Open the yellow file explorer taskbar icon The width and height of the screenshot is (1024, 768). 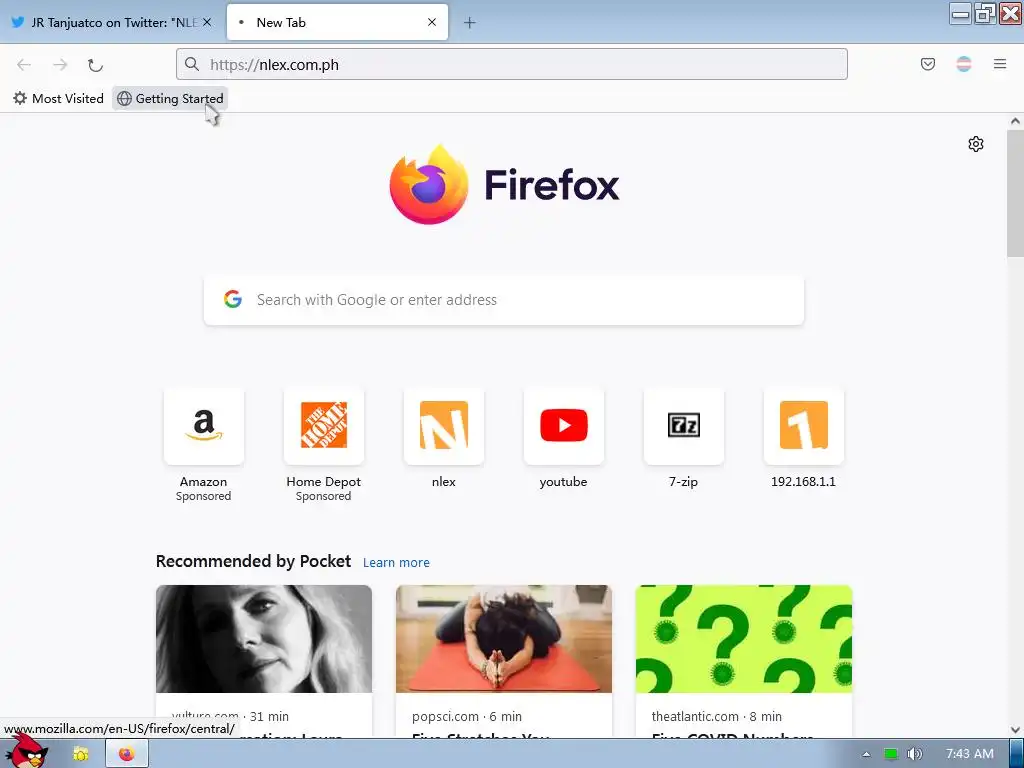pos(80,754)
